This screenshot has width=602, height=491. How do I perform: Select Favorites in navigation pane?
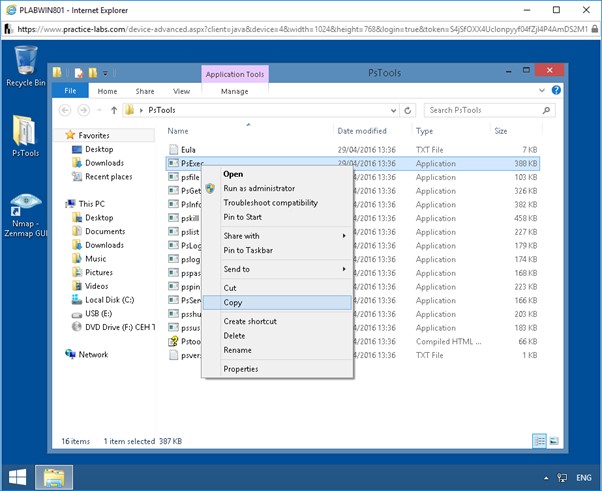(x=94, y=135)
